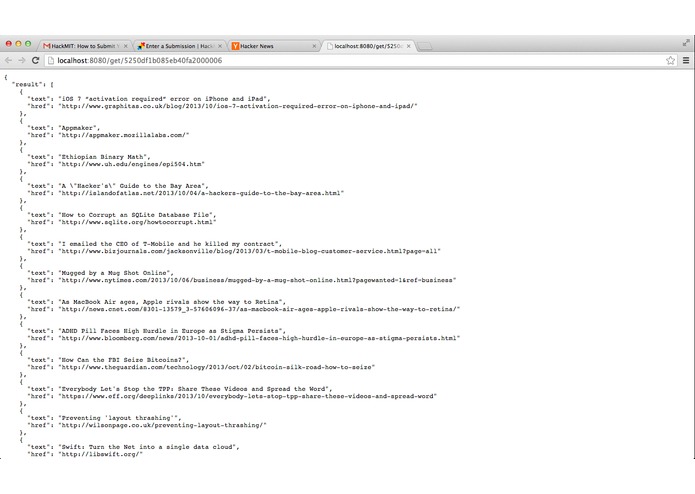Click the green zoom window button

(x=28, y=43)
